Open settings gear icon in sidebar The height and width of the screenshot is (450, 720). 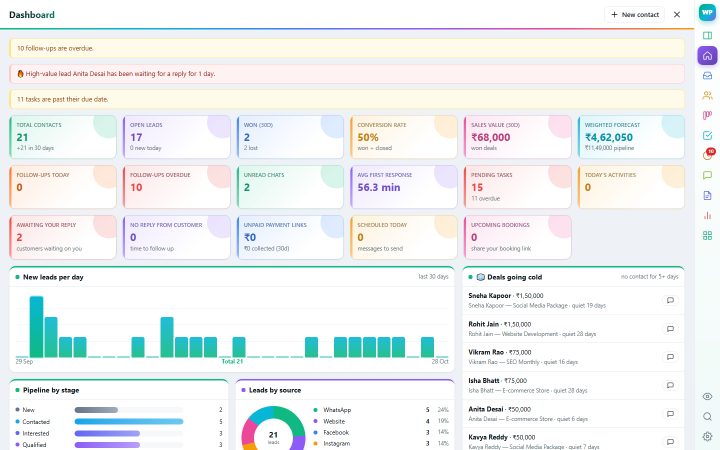click(707, 436)
